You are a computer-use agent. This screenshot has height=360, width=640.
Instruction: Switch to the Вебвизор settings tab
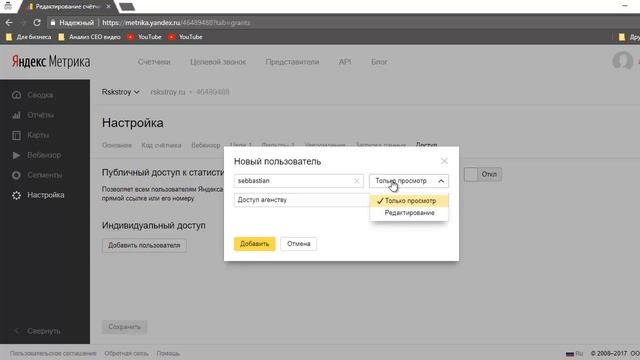point(206,145)
